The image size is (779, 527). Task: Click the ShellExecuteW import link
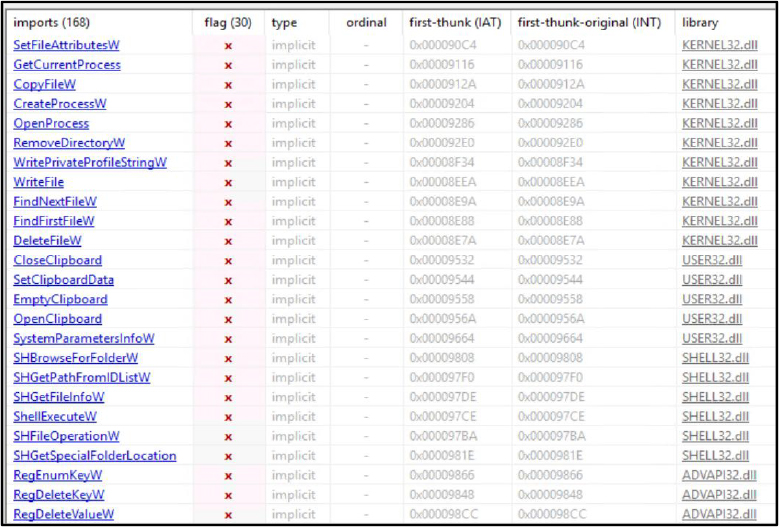tap(55, 416)
